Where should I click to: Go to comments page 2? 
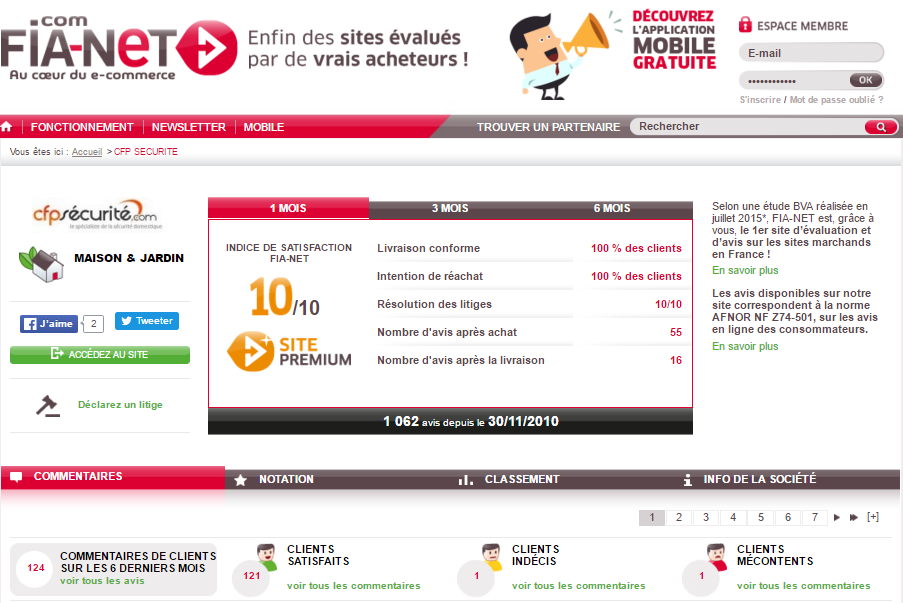coord(679,517)
